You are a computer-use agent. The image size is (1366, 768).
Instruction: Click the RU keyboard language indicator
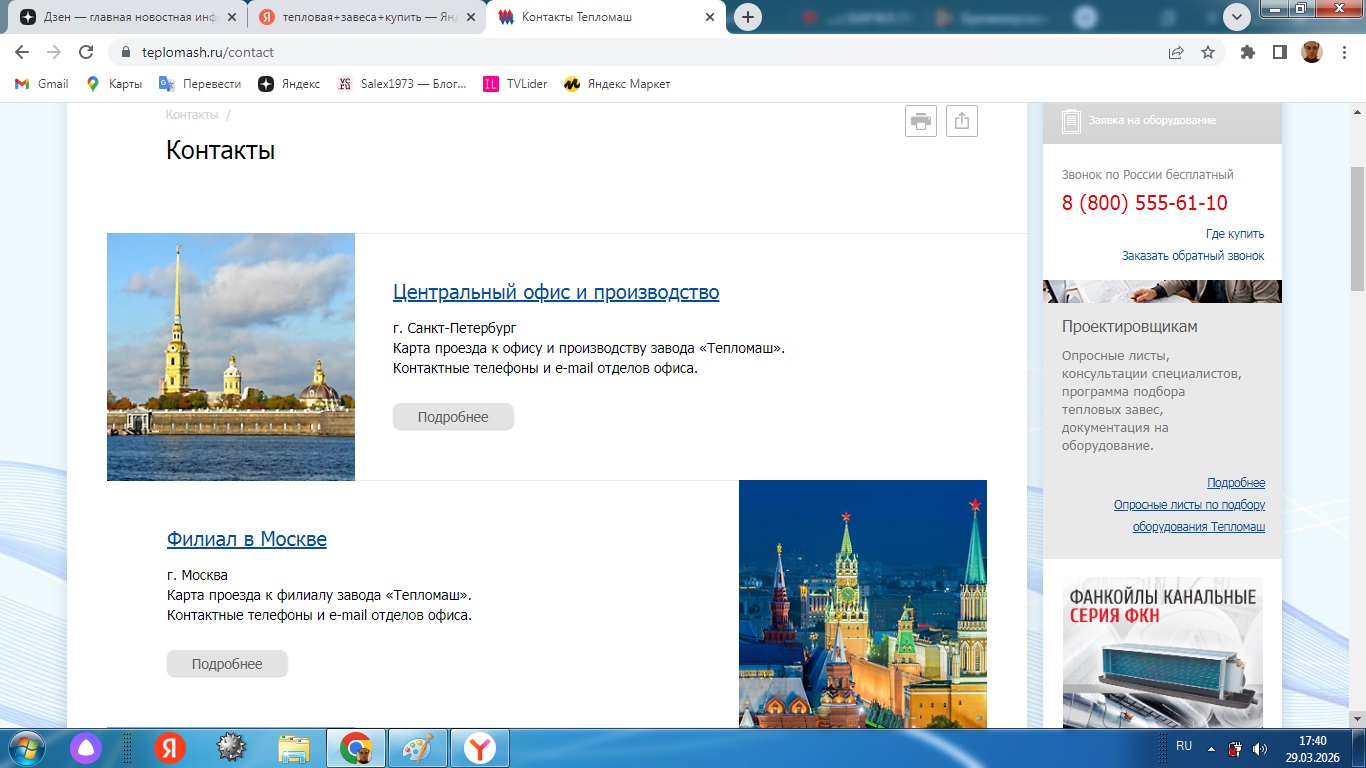[1184, 746]
